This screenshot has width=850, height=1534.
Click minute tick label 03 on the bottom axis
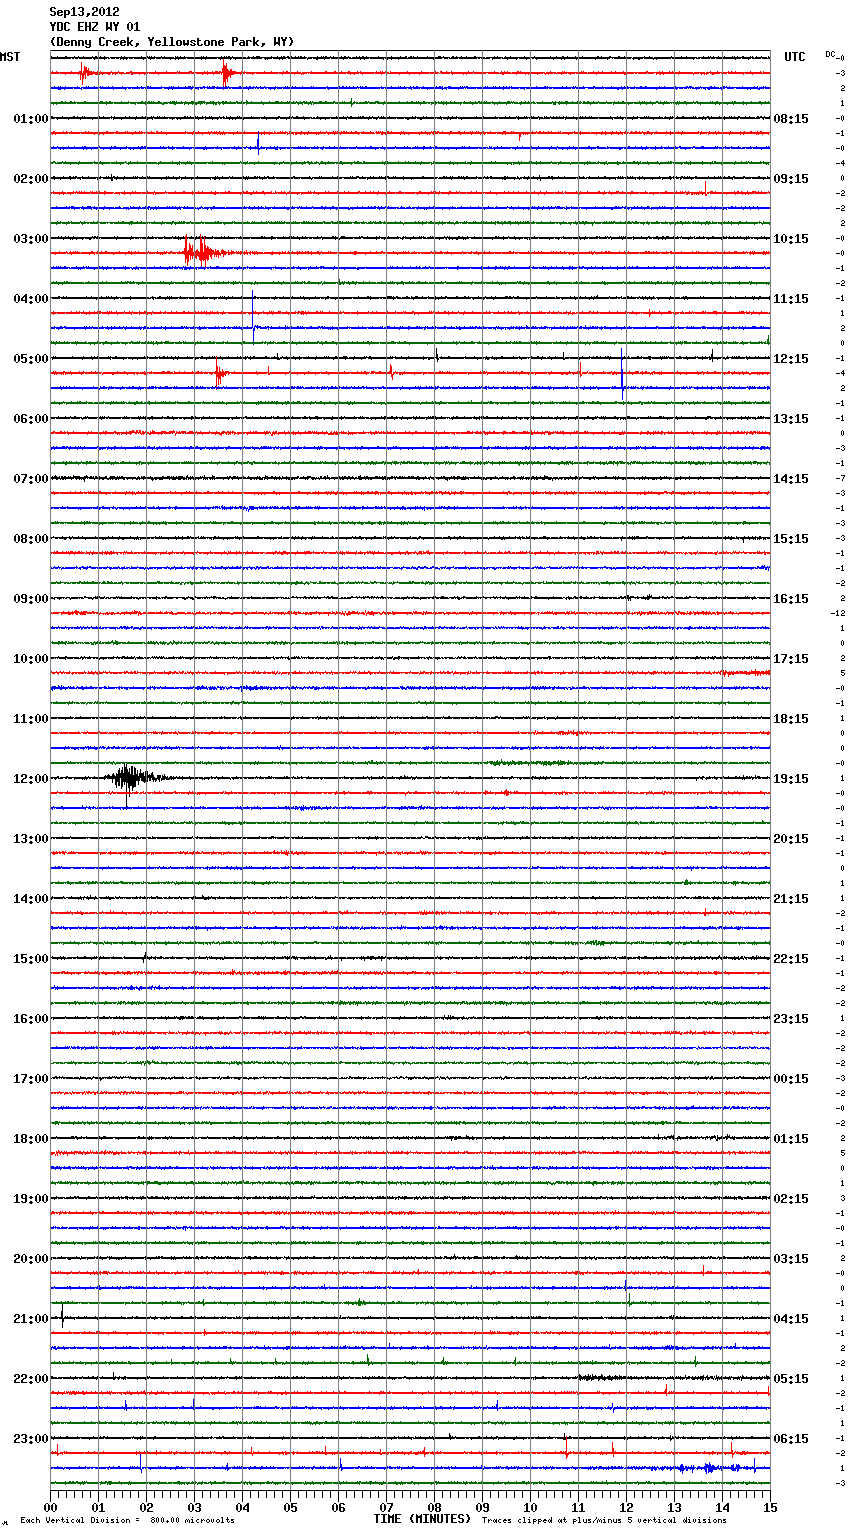194,1507
